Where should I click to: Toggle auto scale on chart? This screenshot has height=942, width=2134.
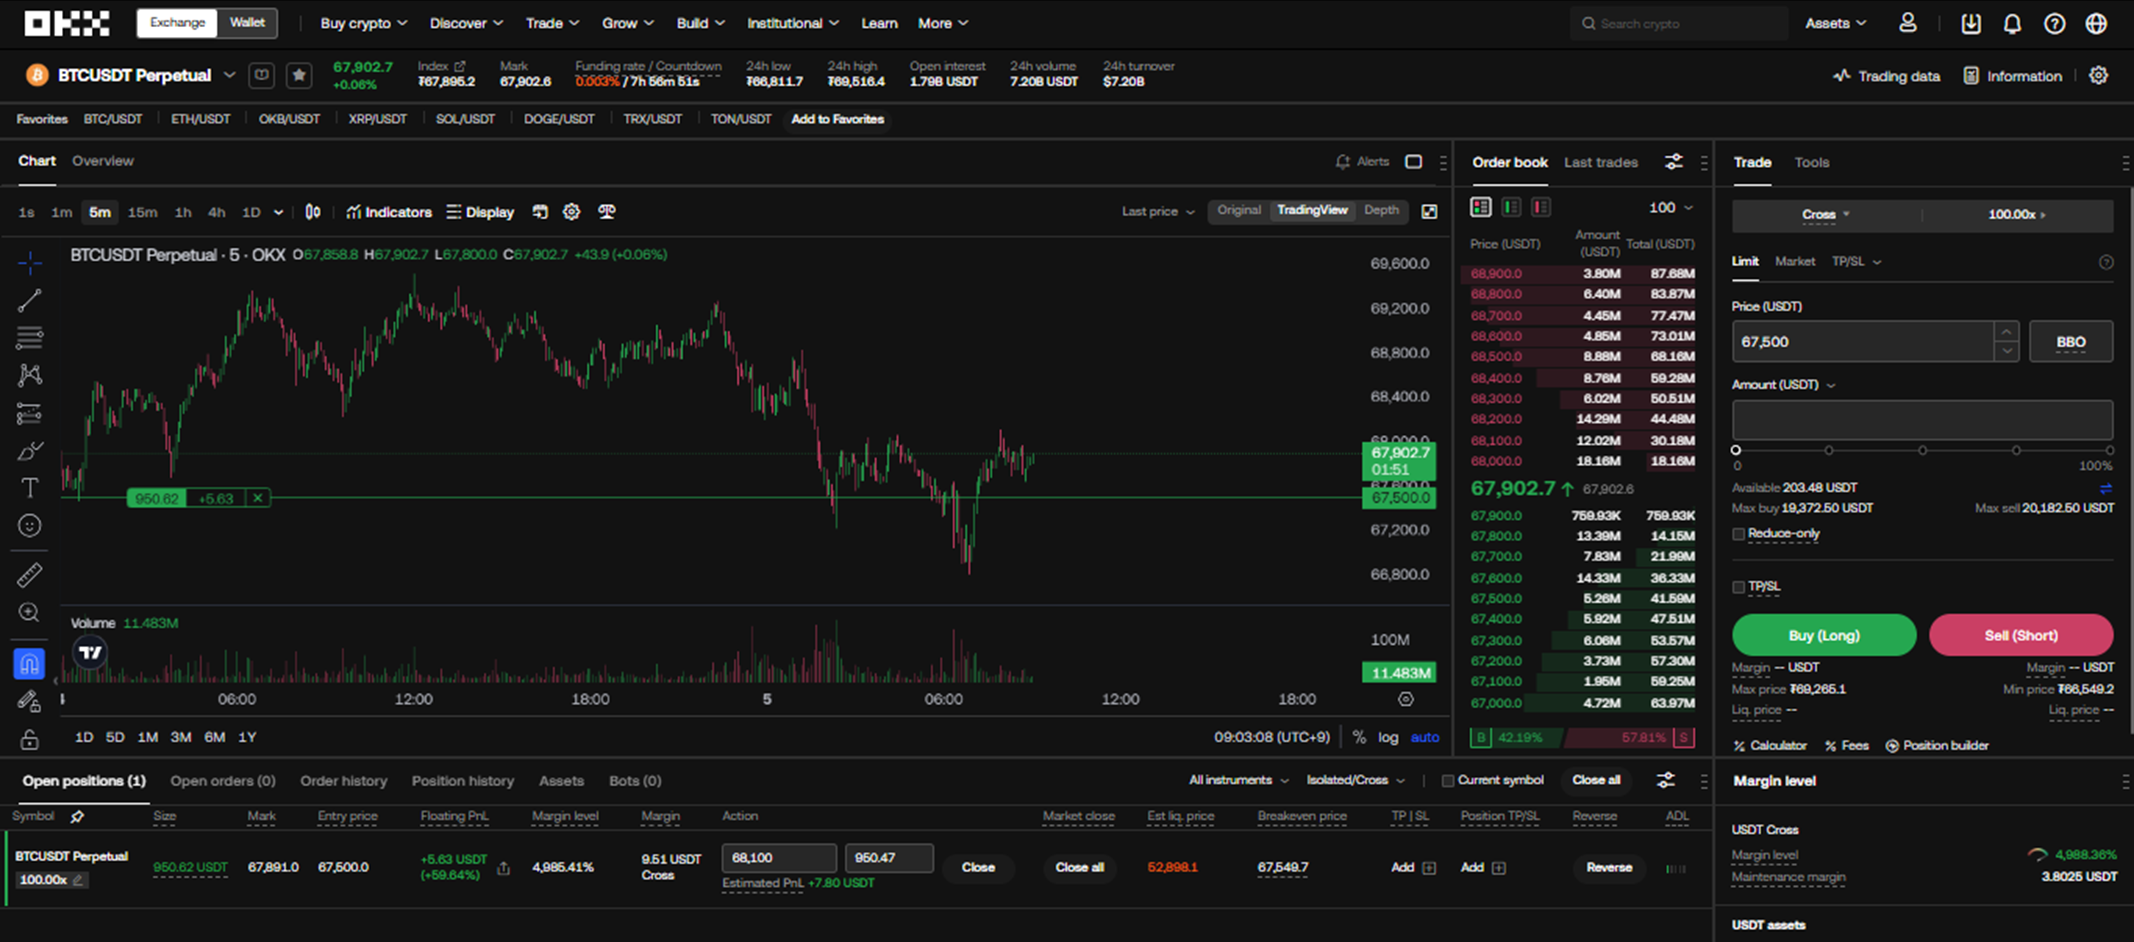point(1425,737)
